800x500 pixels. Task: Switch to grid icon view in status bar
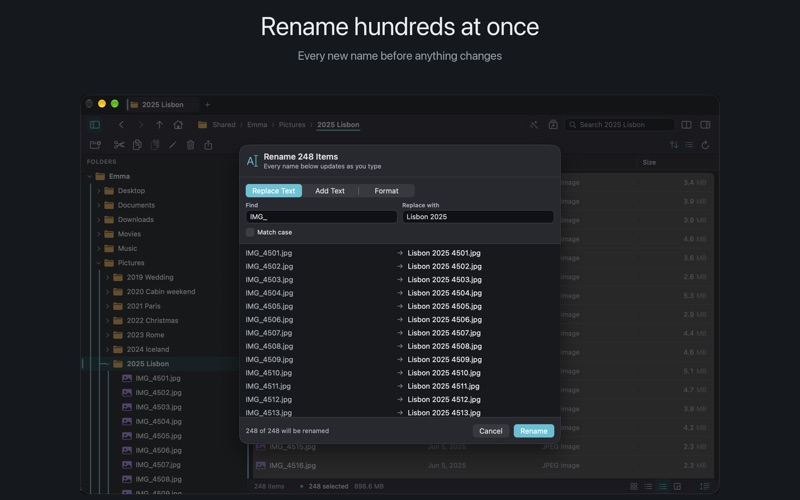click(634, 486)
